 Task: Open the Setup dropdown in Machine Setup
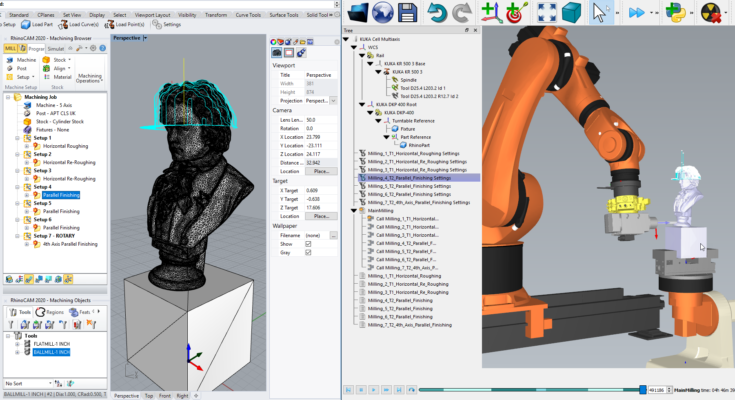click(x=33, y=77)
